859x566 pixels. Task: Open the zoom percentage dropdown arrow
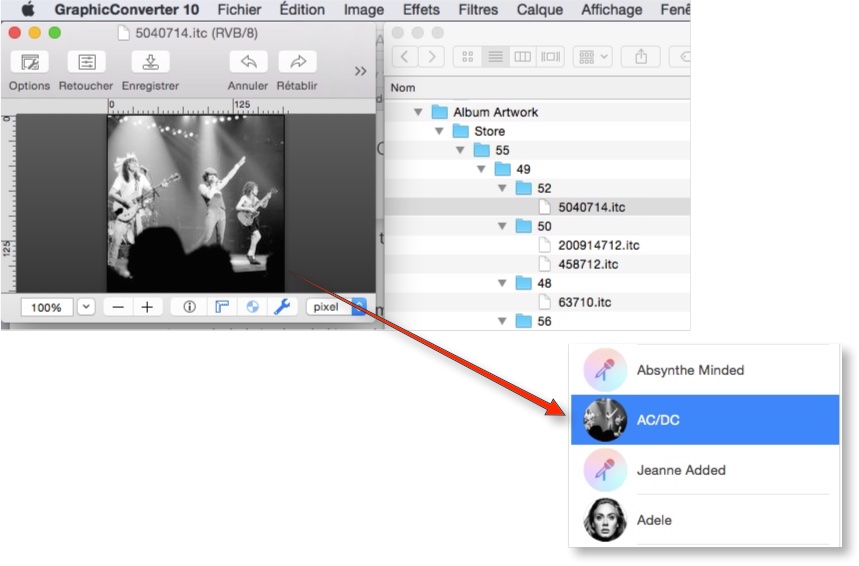pos(86,307)
